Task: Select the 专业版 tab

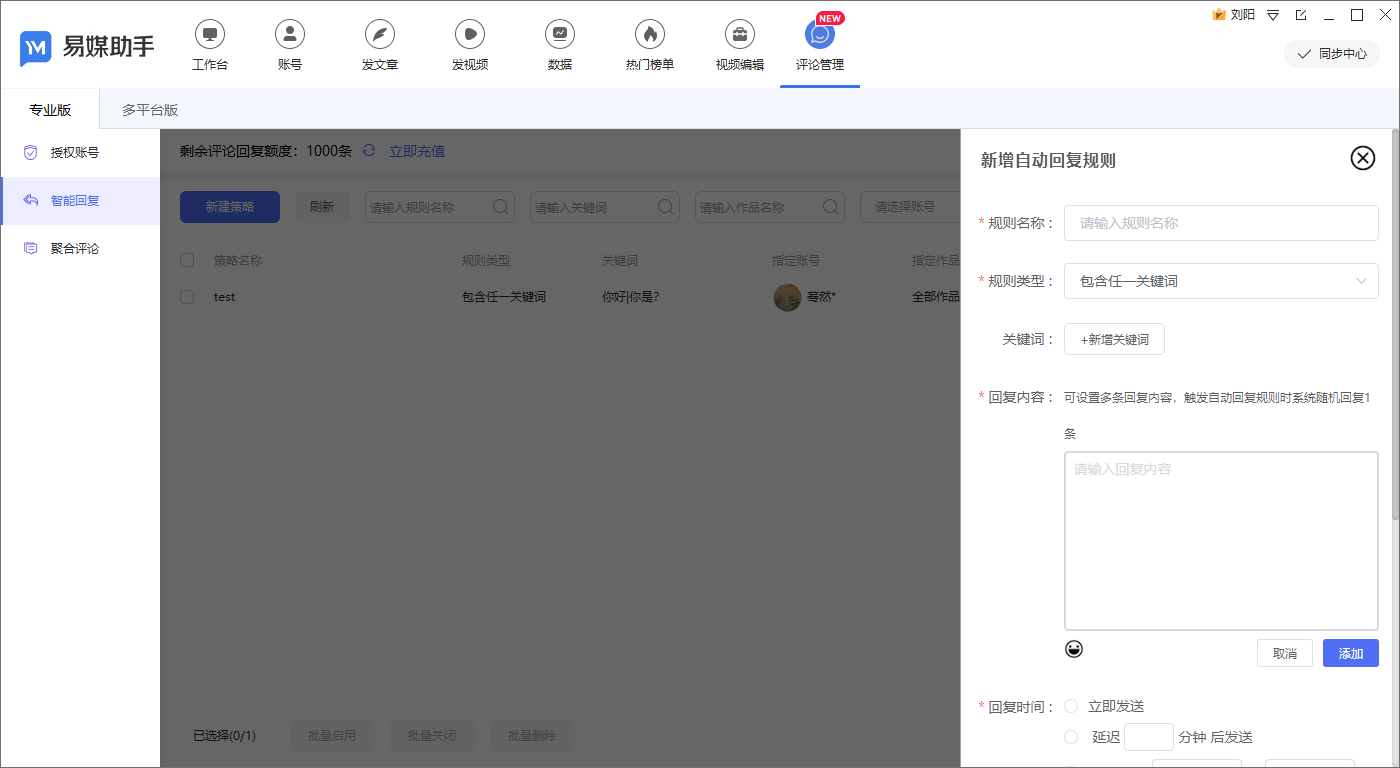Action: coord(50,109)
